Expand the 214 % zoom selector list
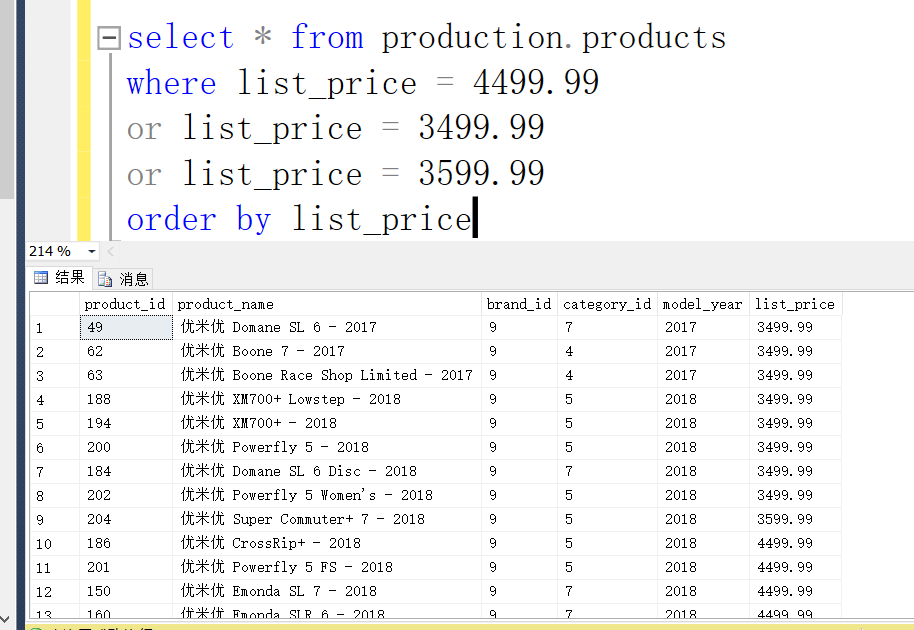 tap(93, 251)
